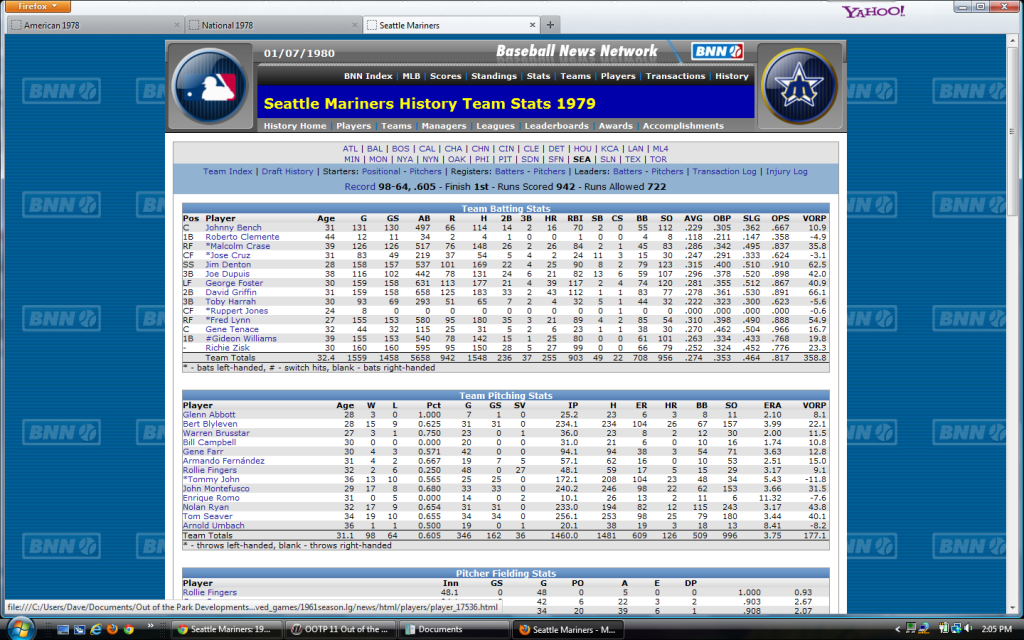
Task: Open Johnny Bench player page
Action: (233, 228)
